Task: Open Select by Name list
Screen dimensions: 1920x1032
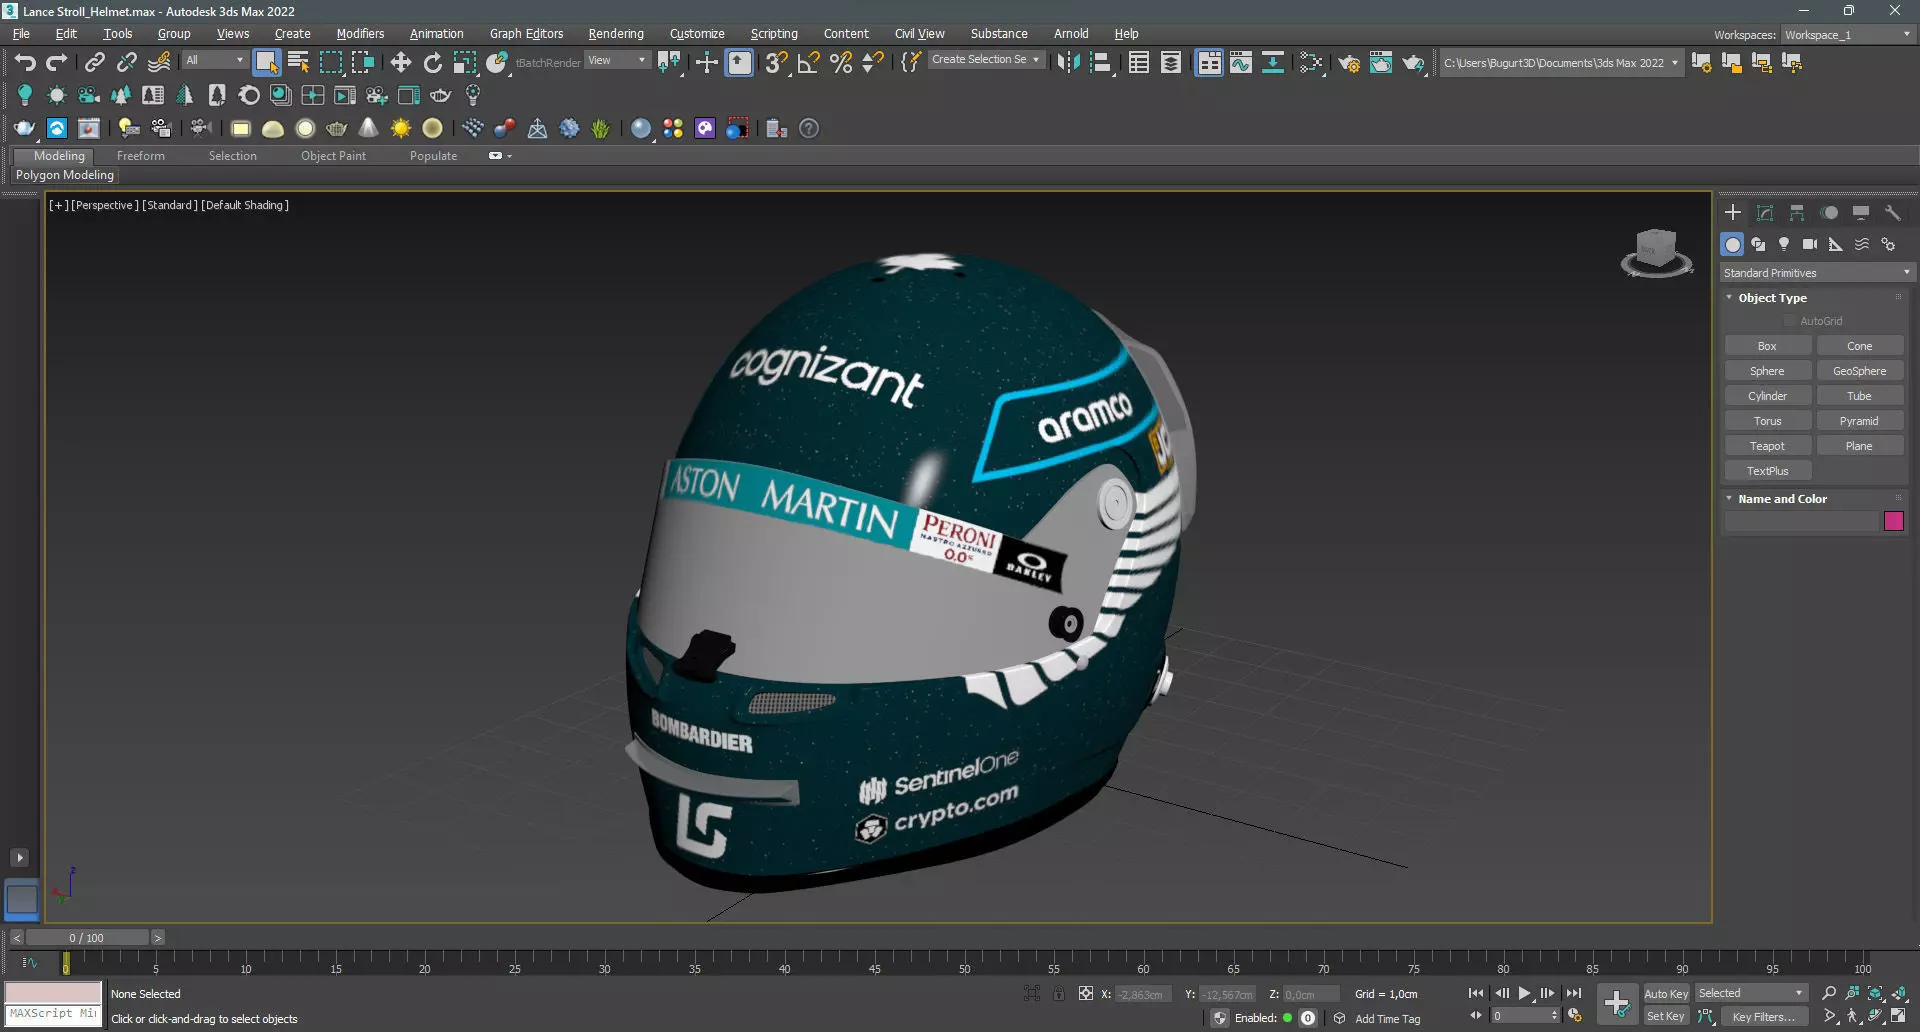Action: tap(298, 63)
